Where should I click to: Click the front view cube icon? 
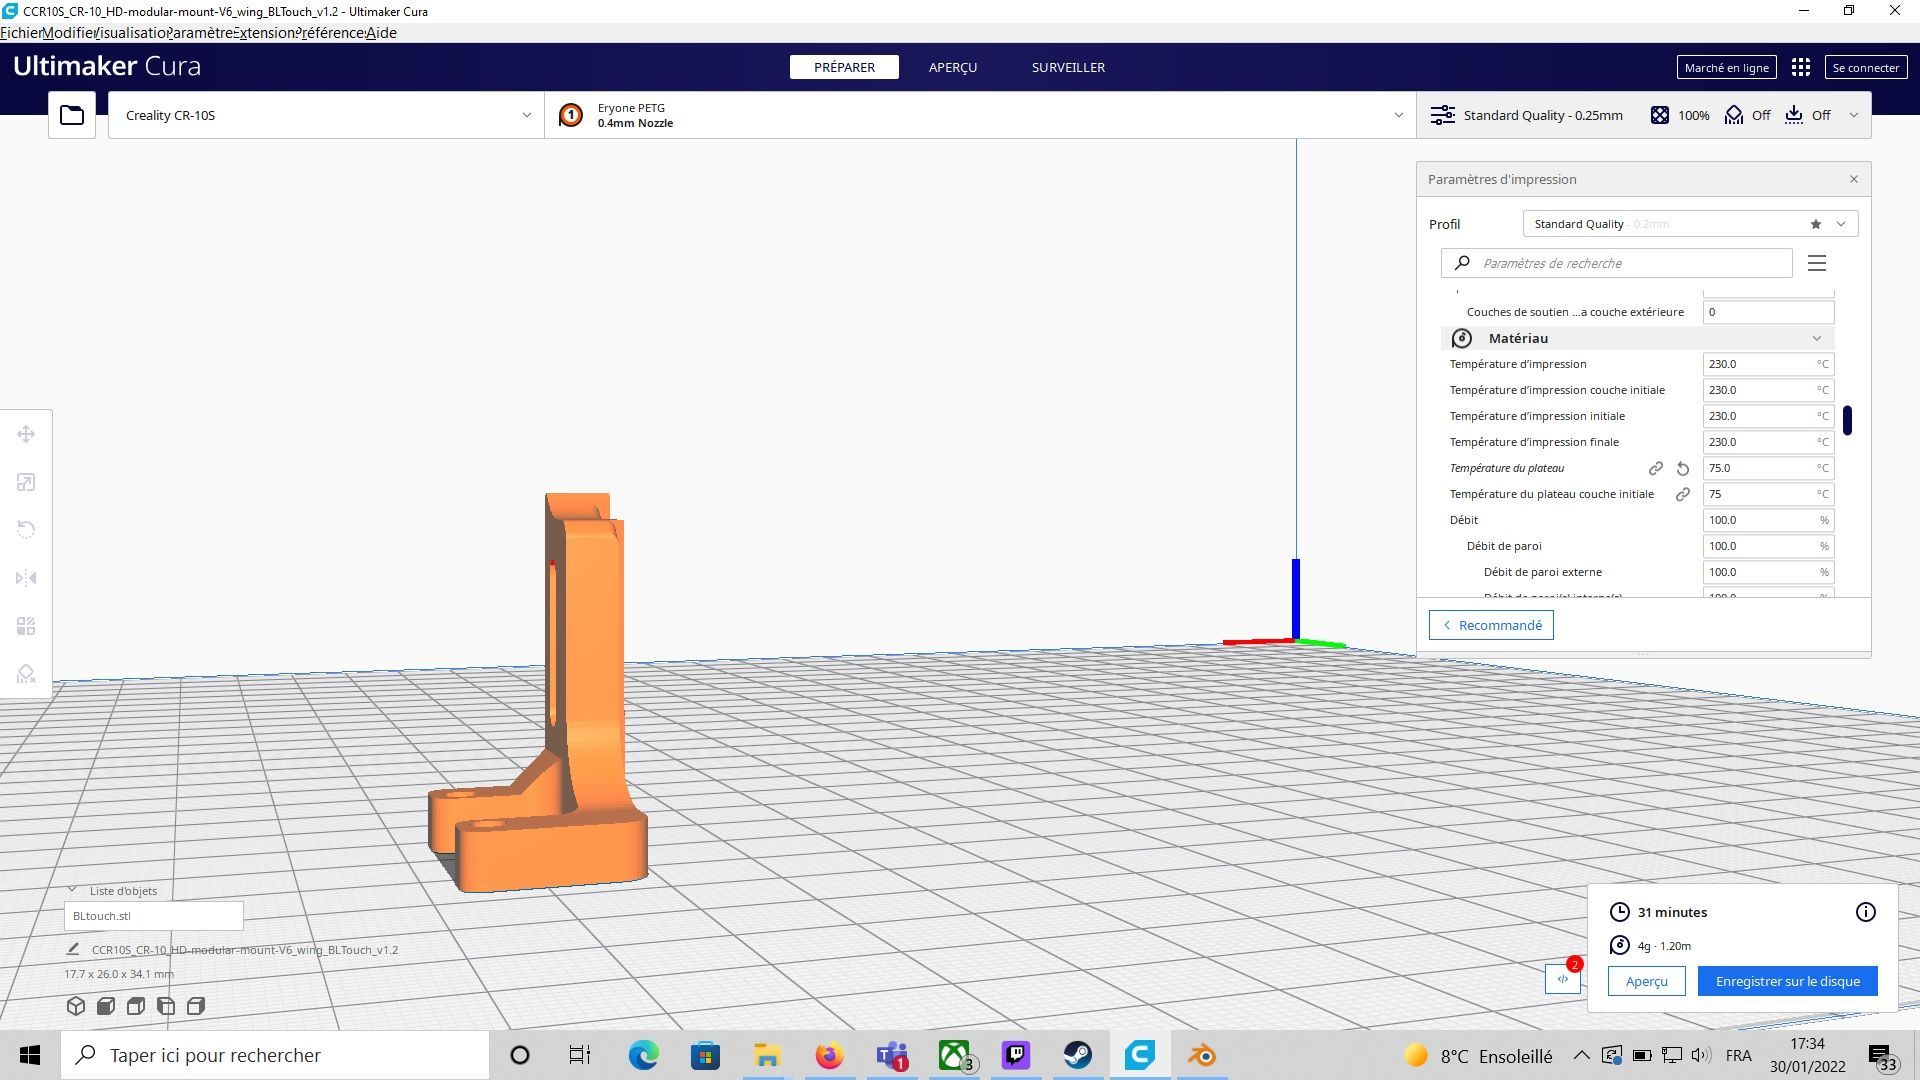pyautogui.click(x=106, y=1006)
